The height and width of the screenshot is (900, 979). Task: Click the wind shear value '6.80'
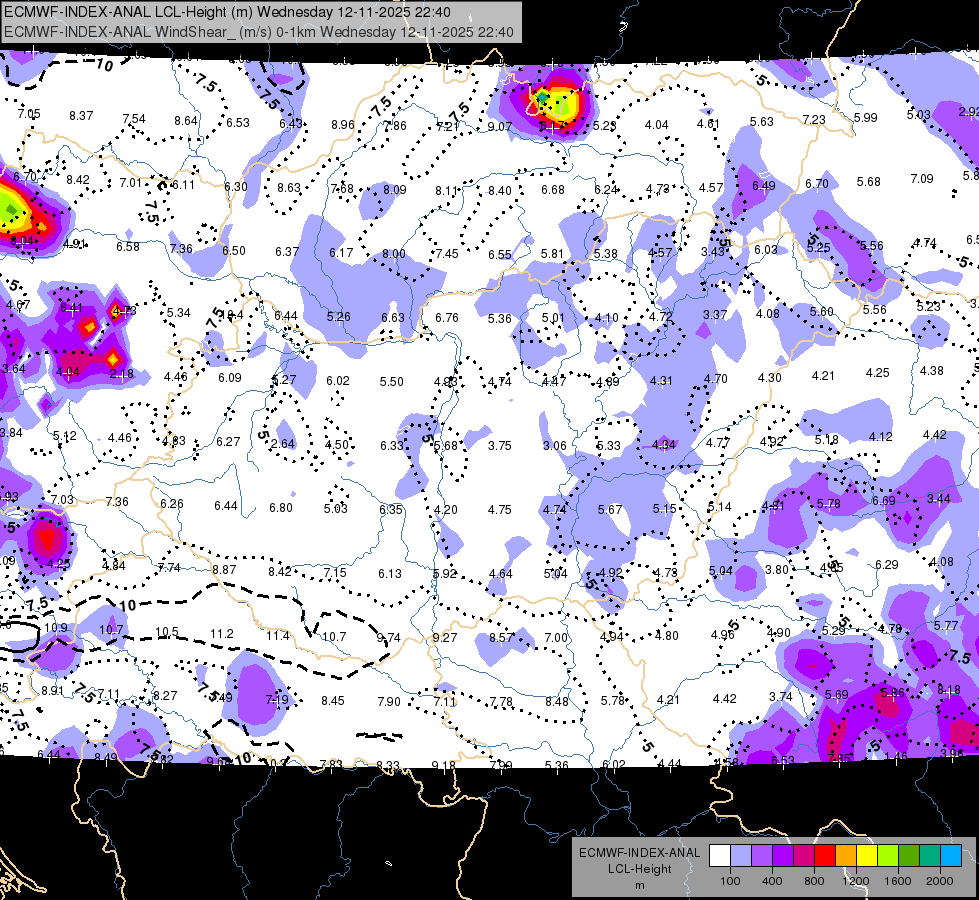pos(281,508)
